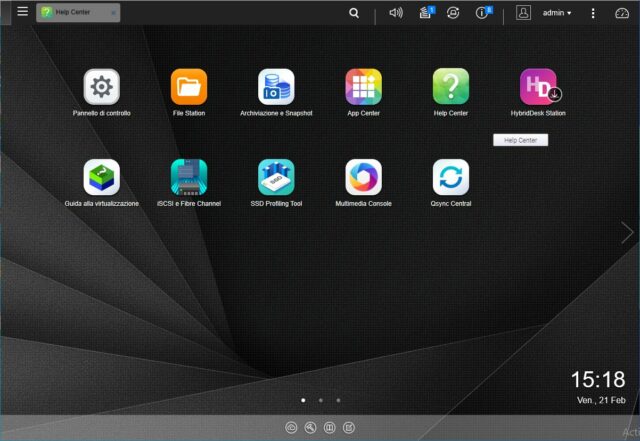Open the Help Center desktop icon
This screenshot has height=441, width=640.
[450, 87]
